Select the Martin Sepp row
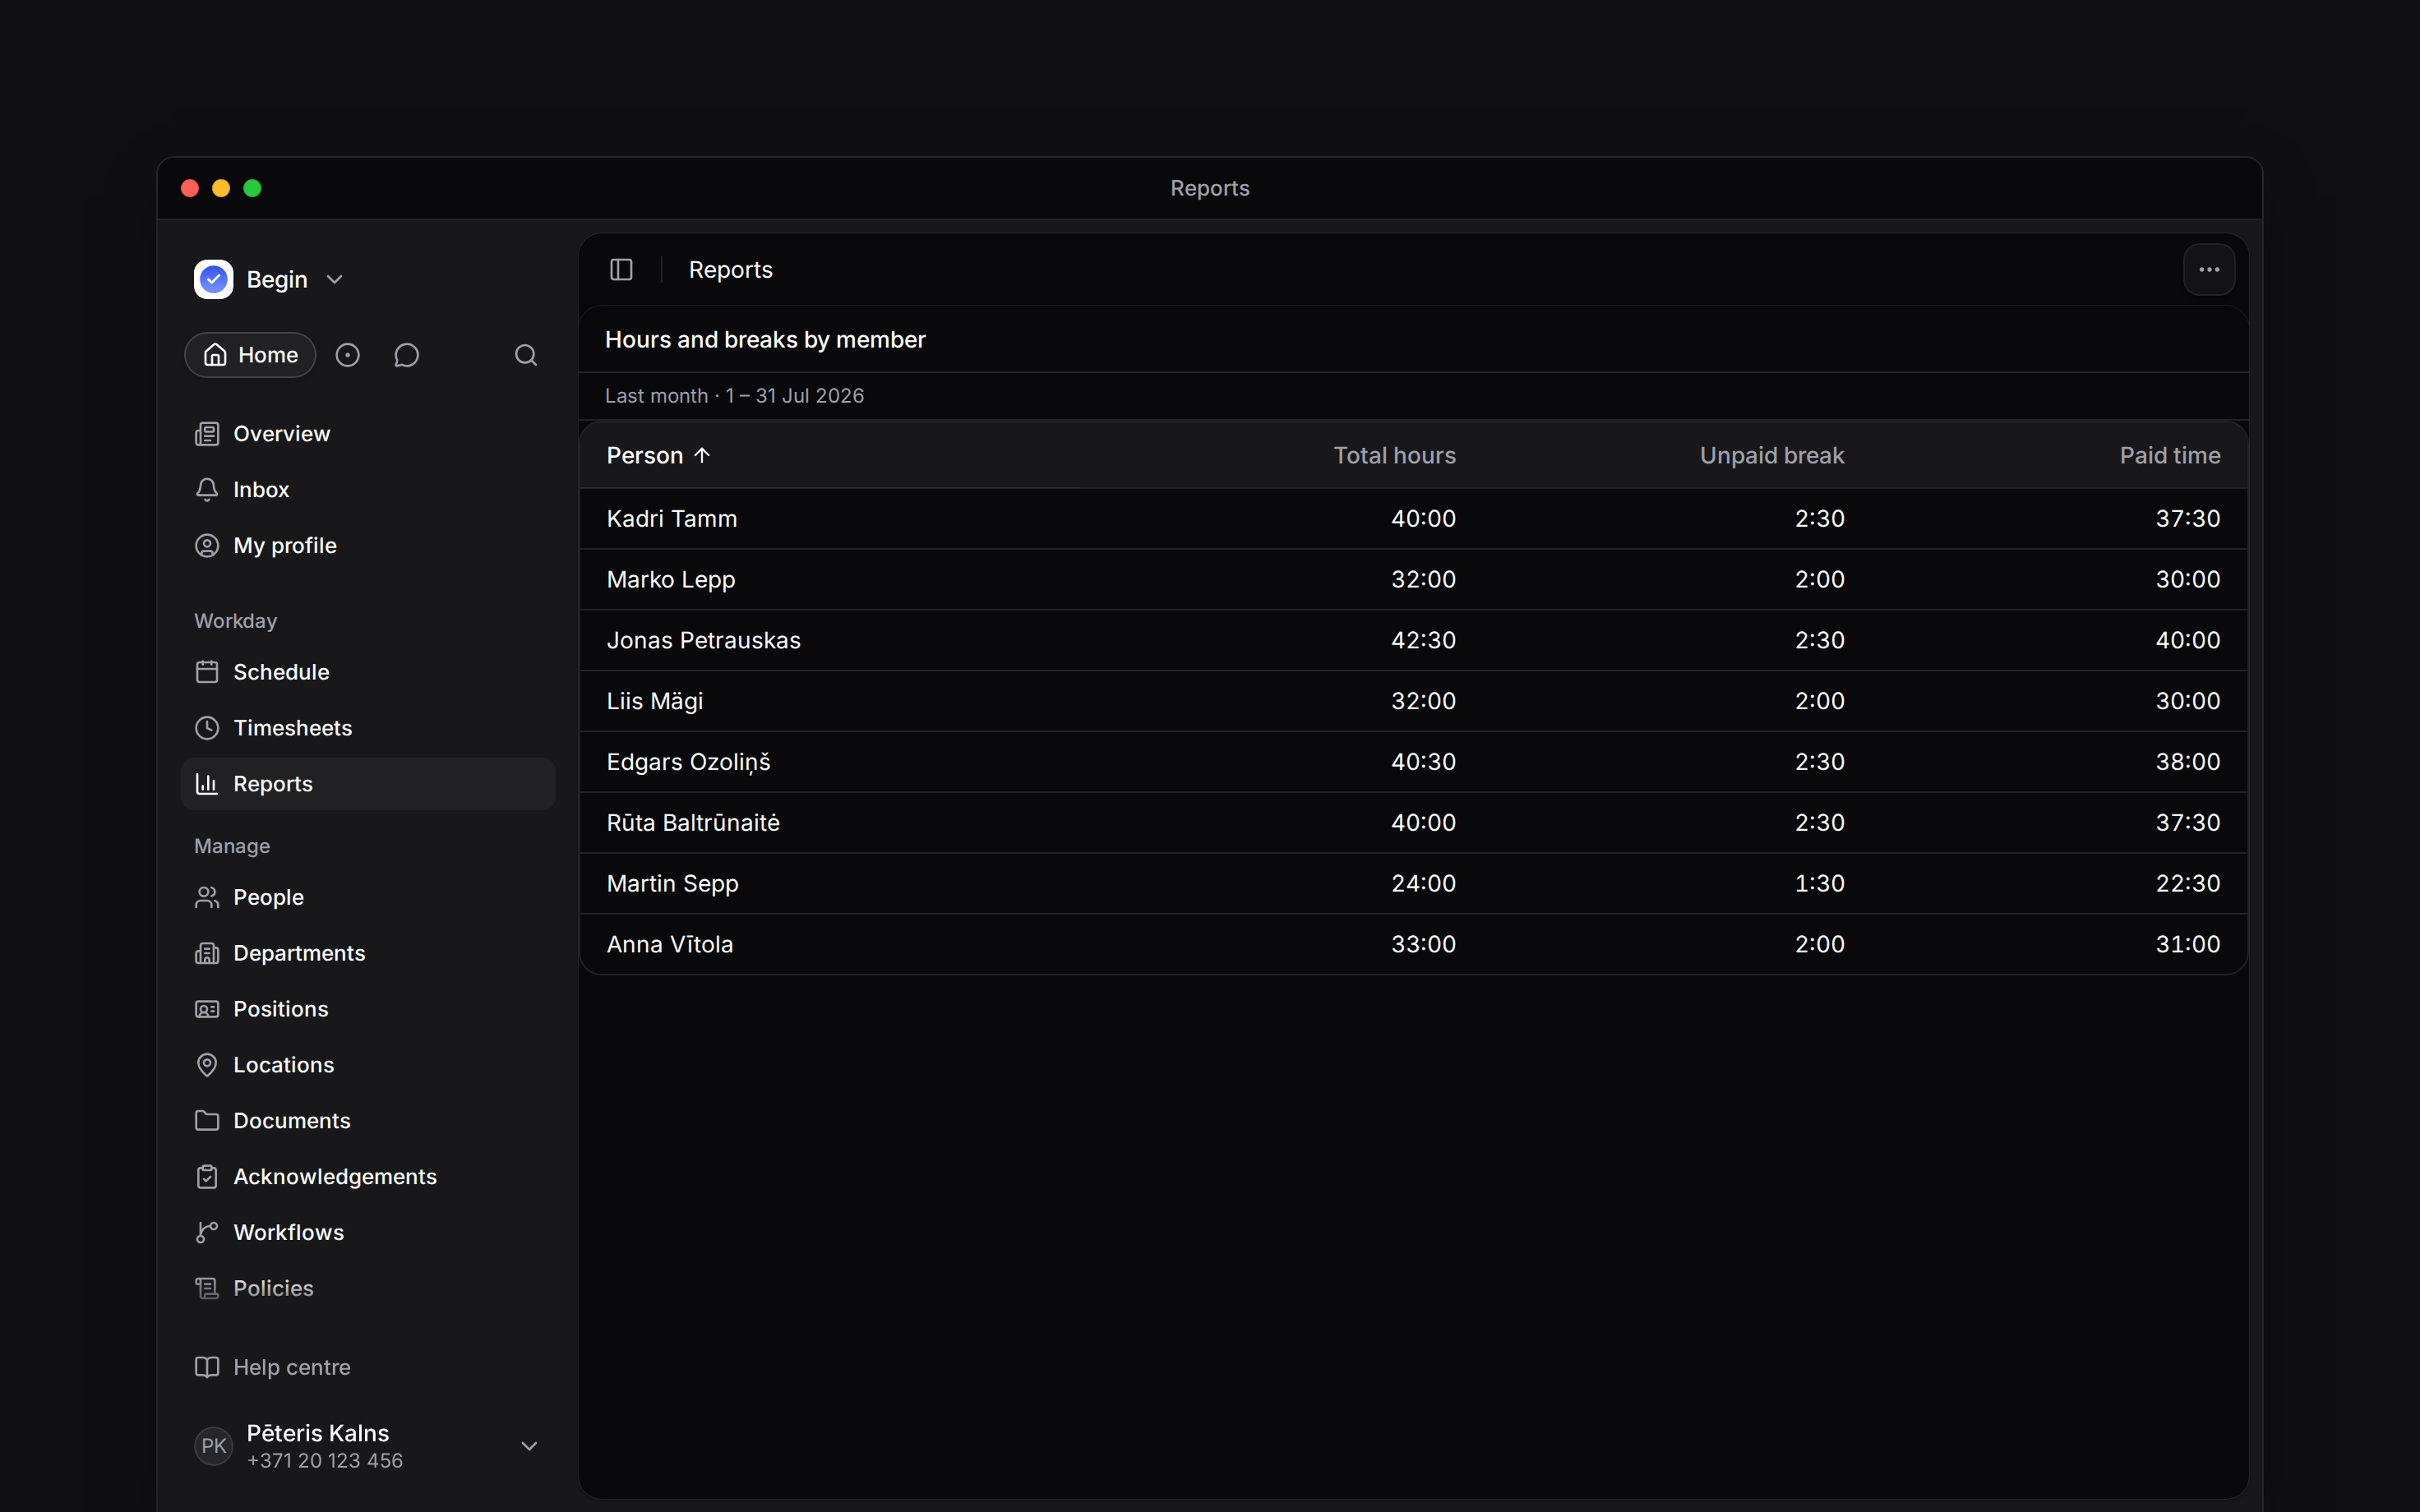 1413,883
